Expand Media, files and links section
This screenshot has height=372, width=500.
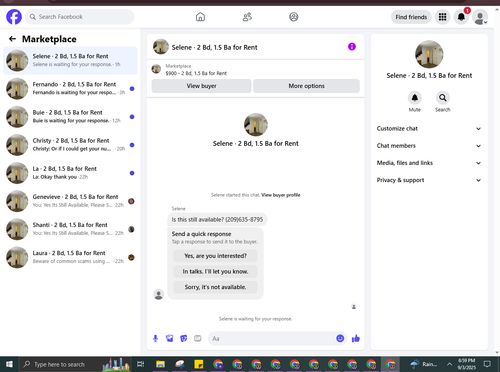pos(429,163)
